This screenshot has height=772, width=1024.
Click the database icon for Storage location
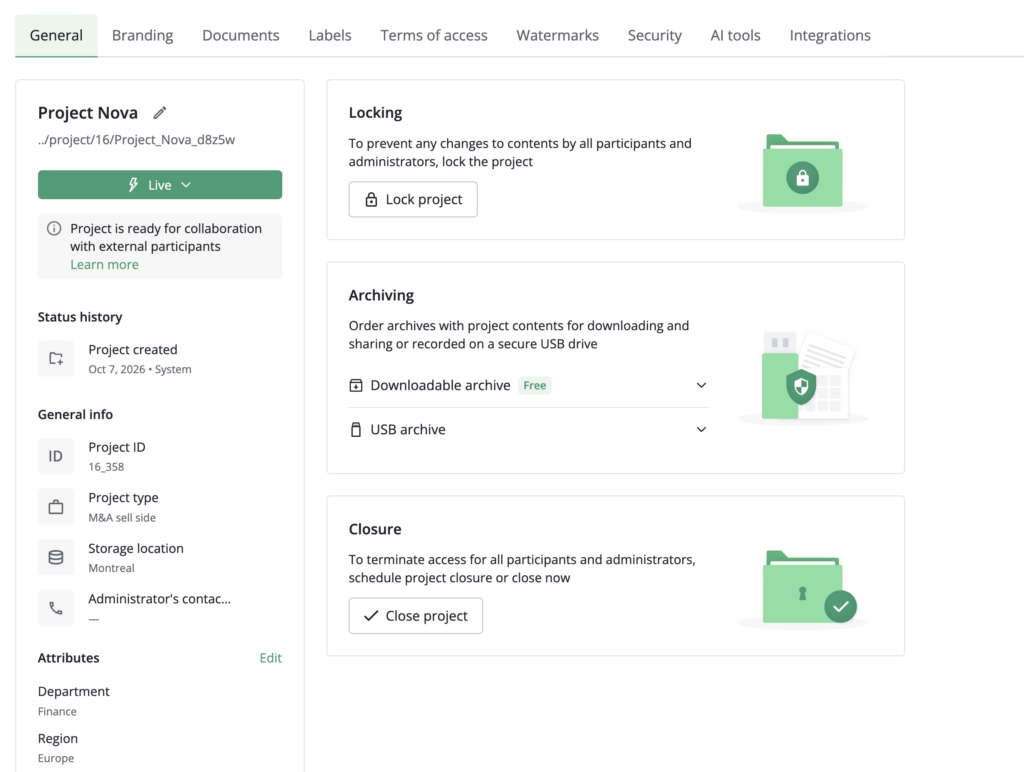click(x=56, y=557)
